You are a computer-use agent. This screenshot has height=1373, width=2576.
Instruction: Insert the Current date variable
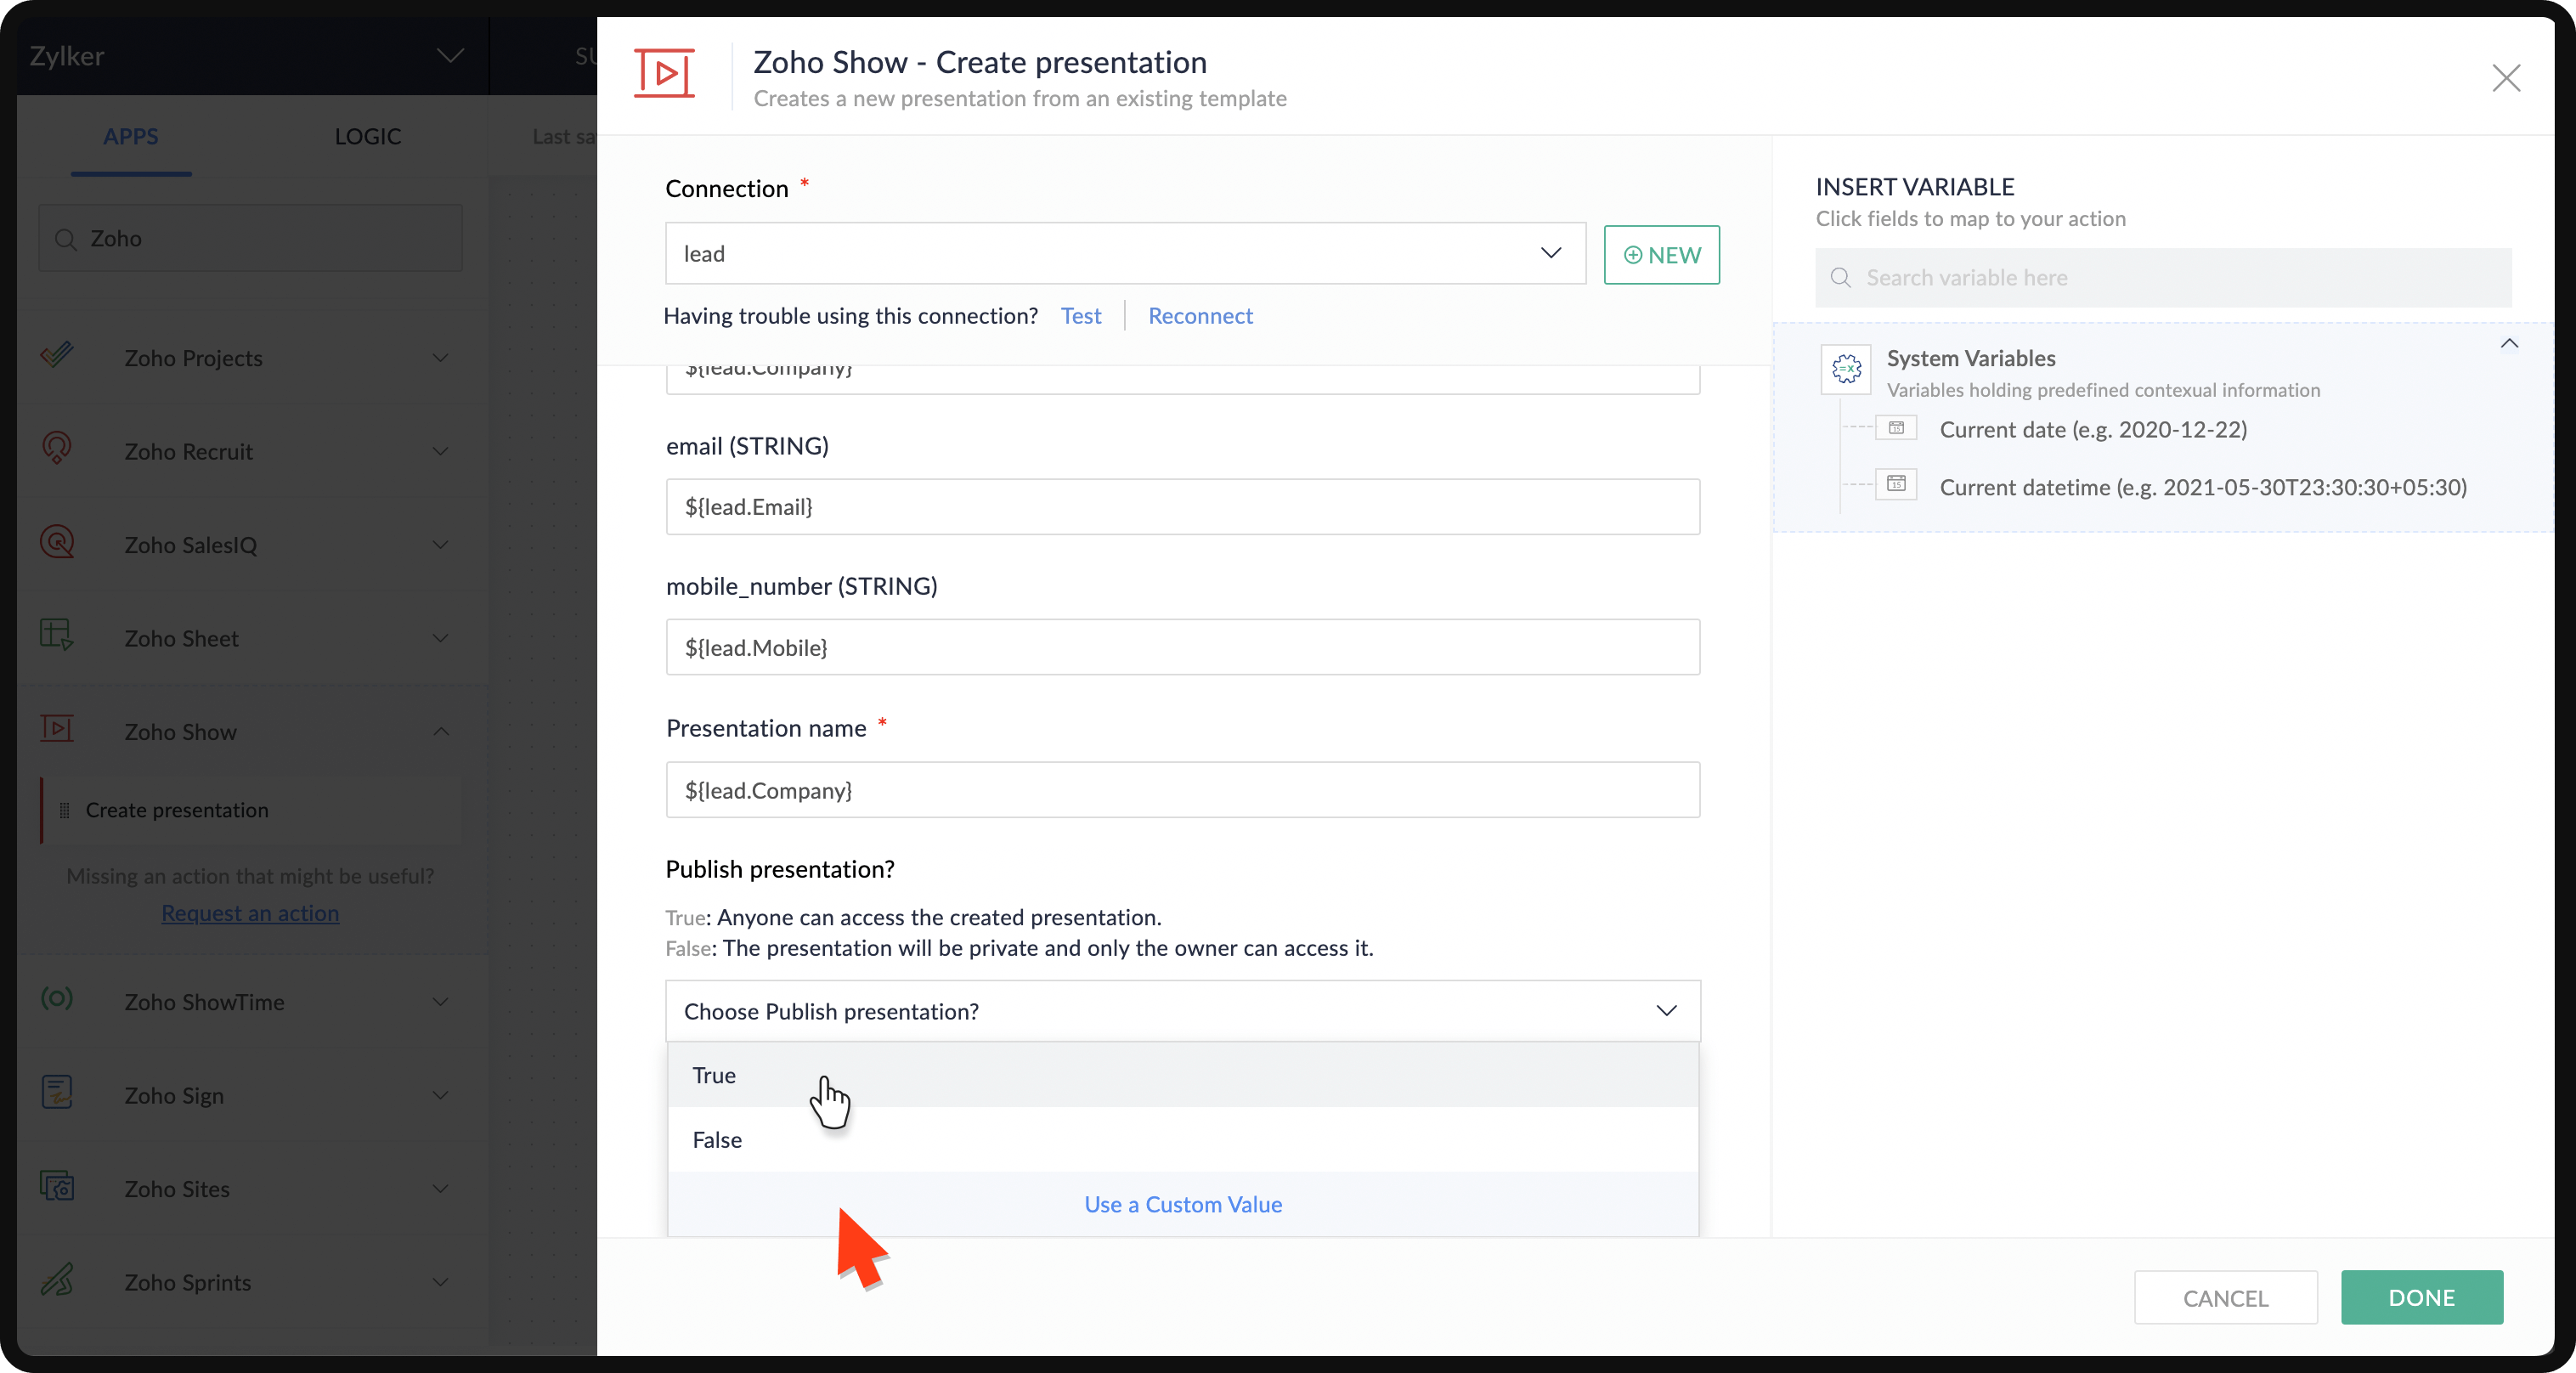[2092, 430]
